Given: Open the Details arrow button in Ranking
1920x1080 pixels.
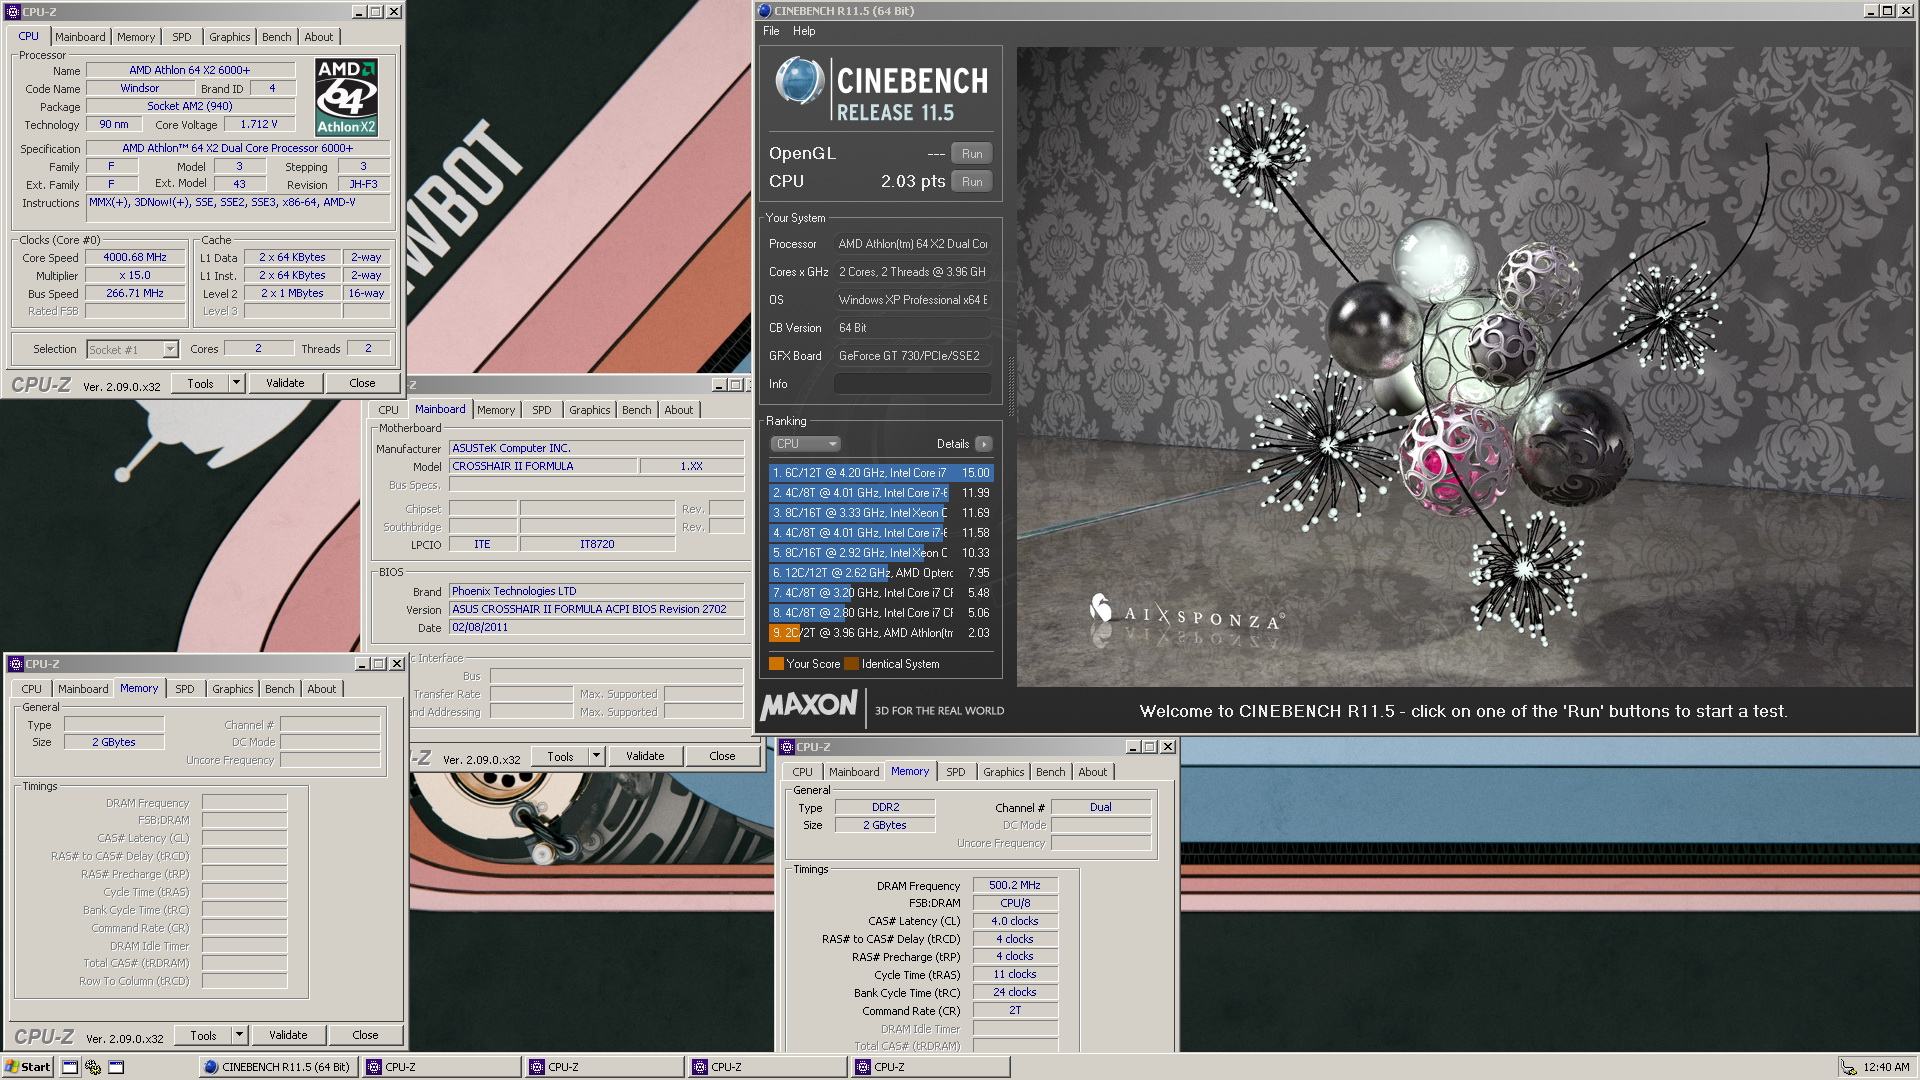Looking at the screenshot, I should click(984, 444).
